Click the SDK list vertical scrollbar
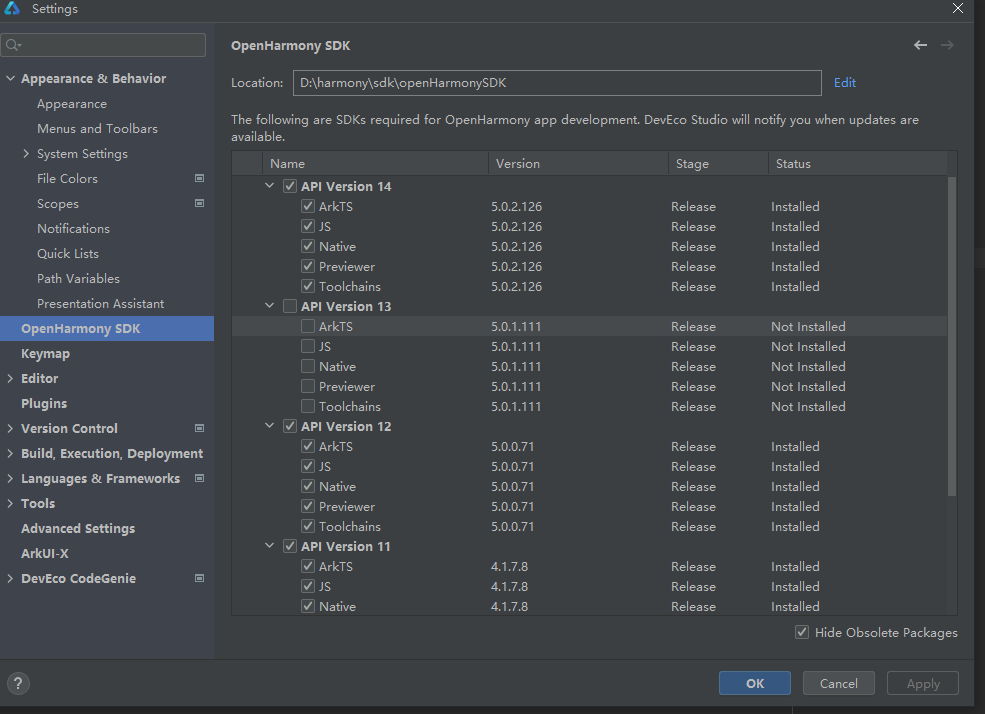985x714 pixels. (x=952, y=336)
